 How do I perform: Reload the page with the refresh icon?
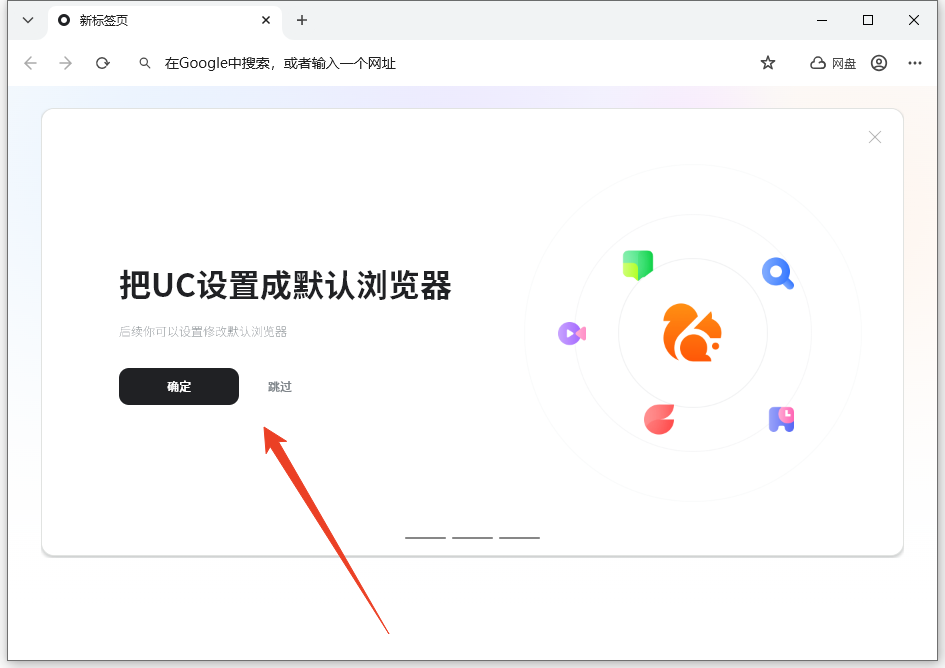pyautogui.click(x=102, y=62)
